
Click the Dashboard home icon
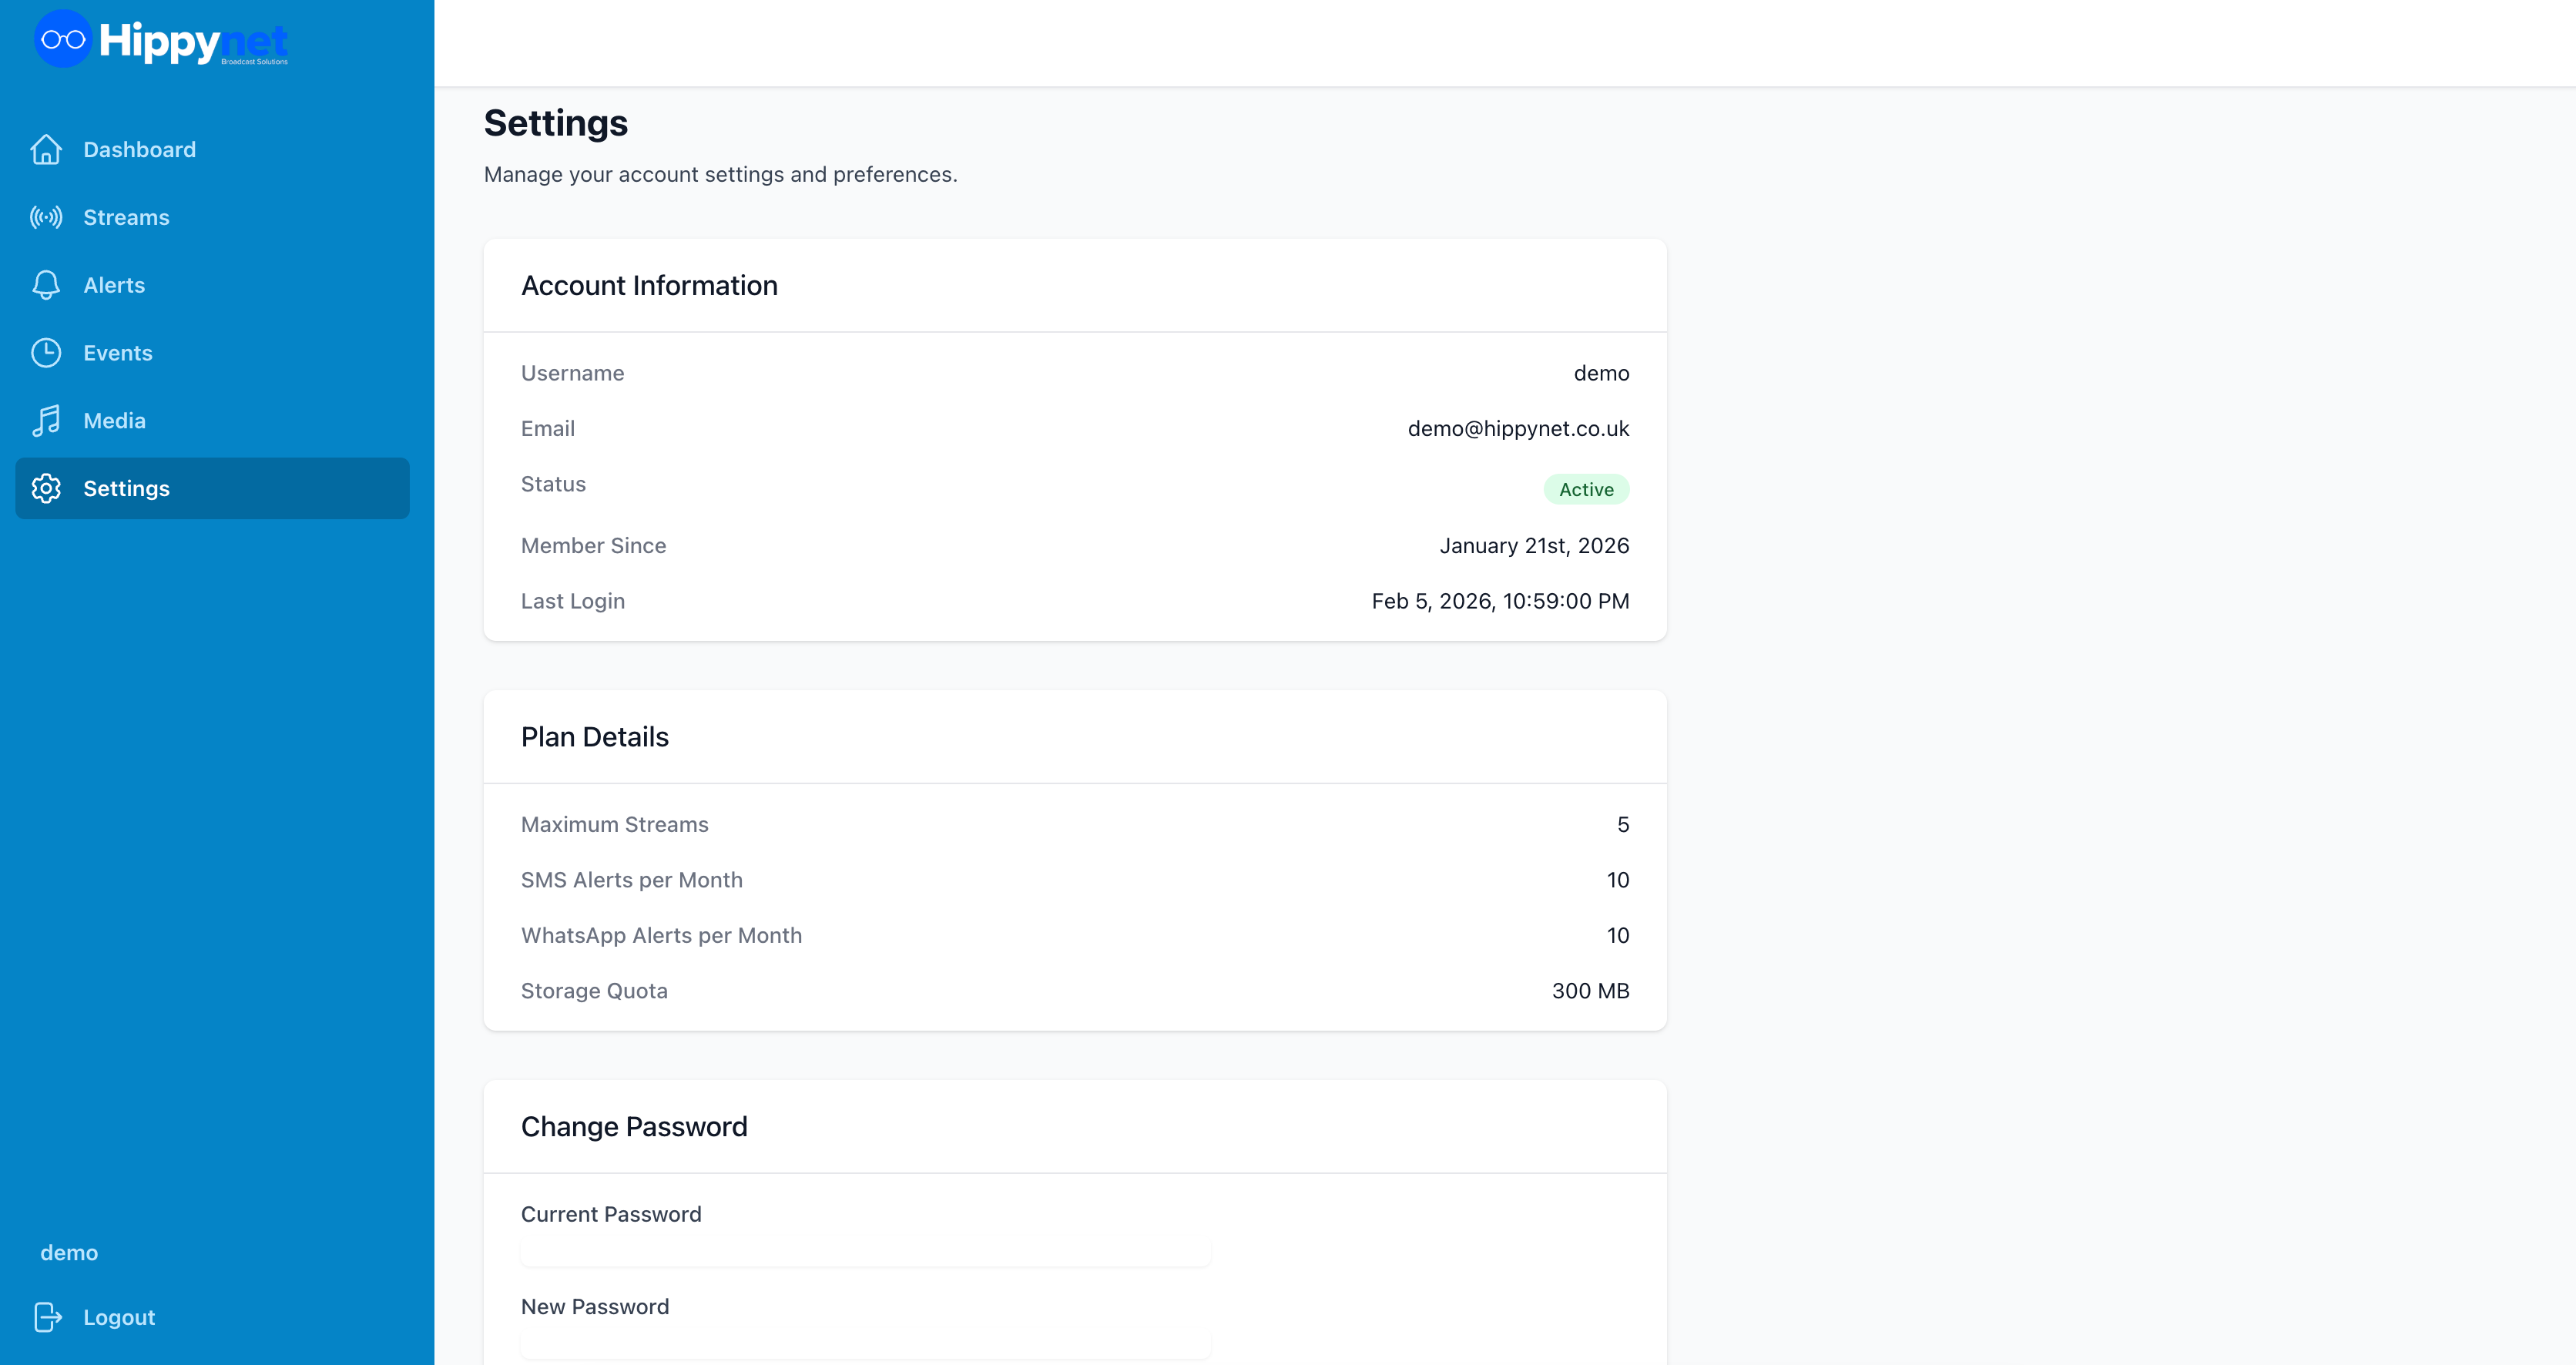pos(46,149)
